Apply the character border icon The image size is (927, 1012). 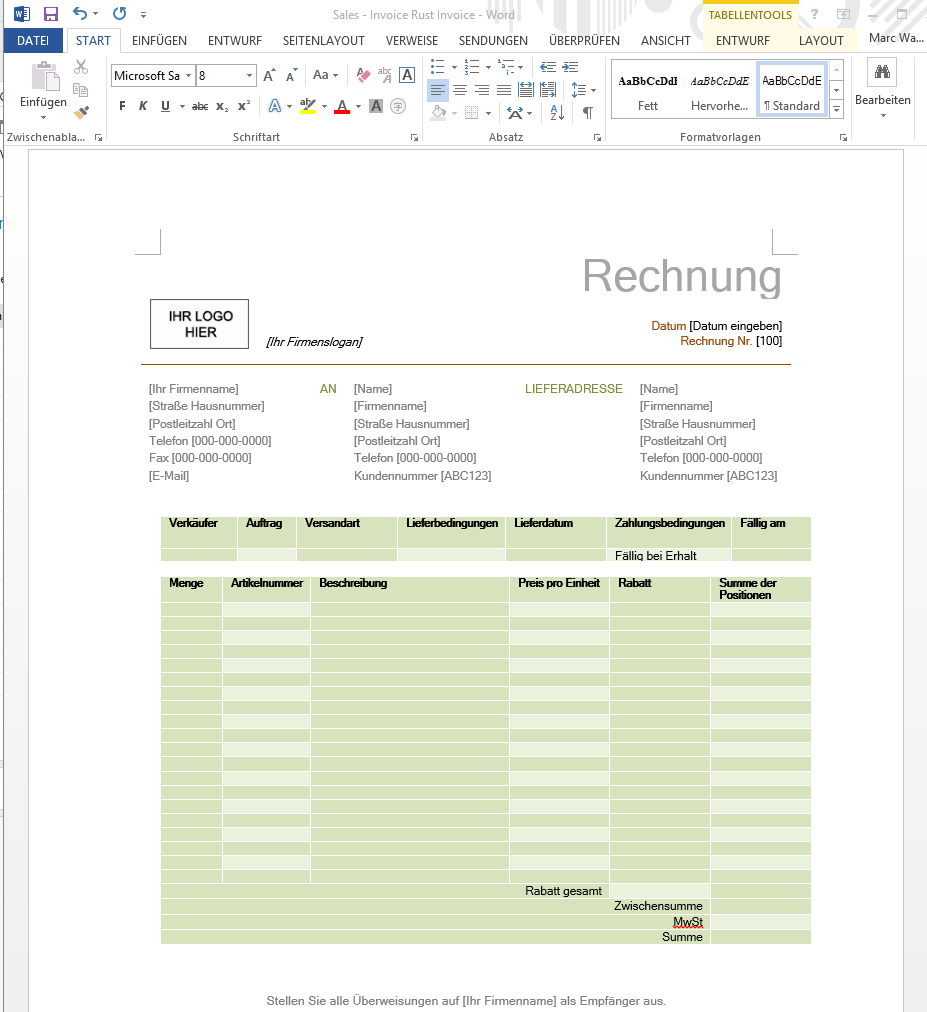[x=407, y=76]
